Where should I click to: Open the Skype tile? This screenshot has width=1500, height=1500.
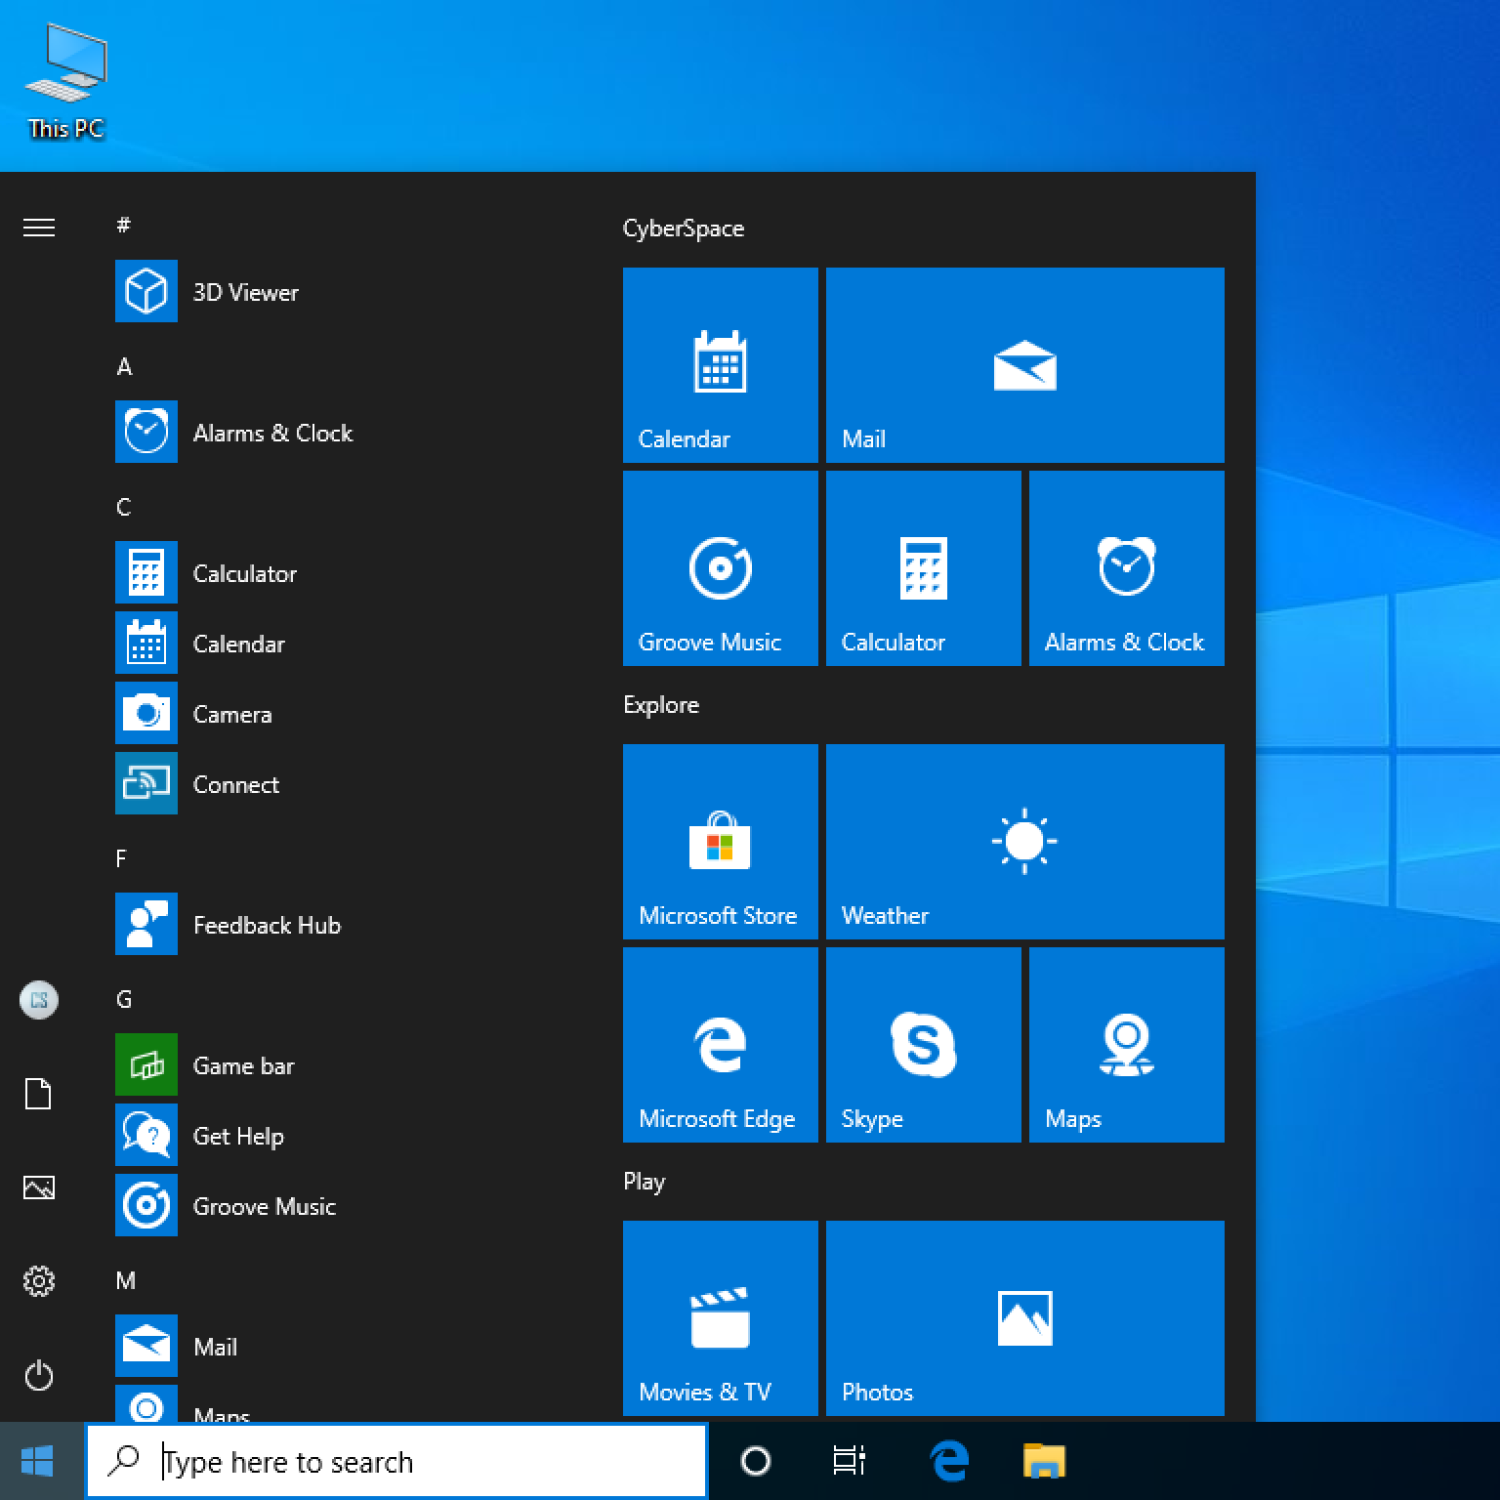923,1044
